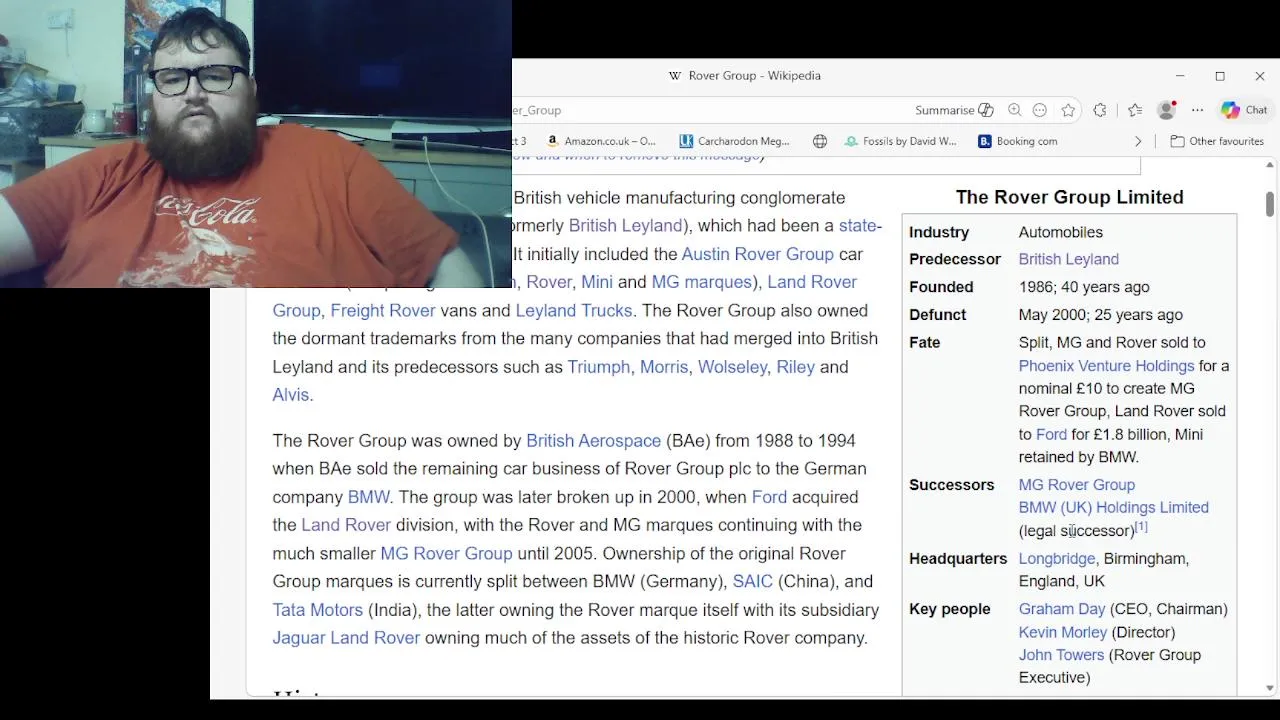Open the Graham Day link
The height and width of the screenshot is (720, 1280).
tap(1062, 609)
